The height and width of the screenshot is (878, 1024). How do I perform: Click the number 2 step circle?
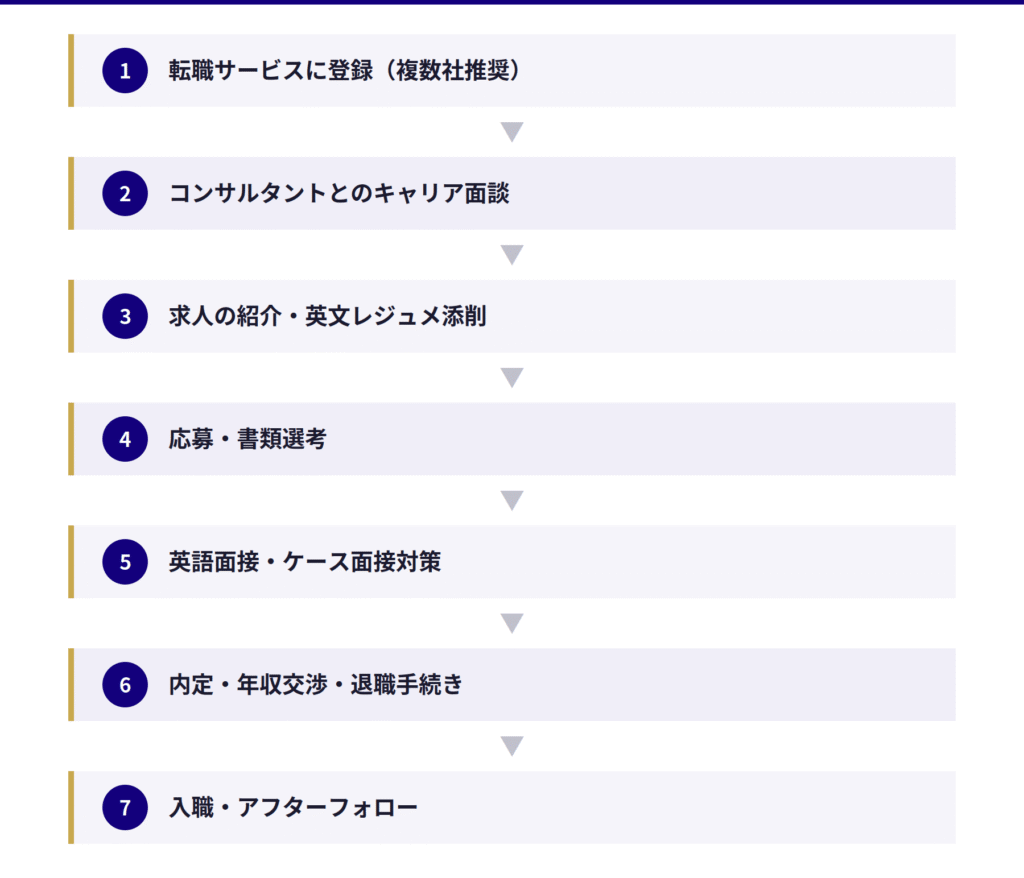tap(125, 193)
